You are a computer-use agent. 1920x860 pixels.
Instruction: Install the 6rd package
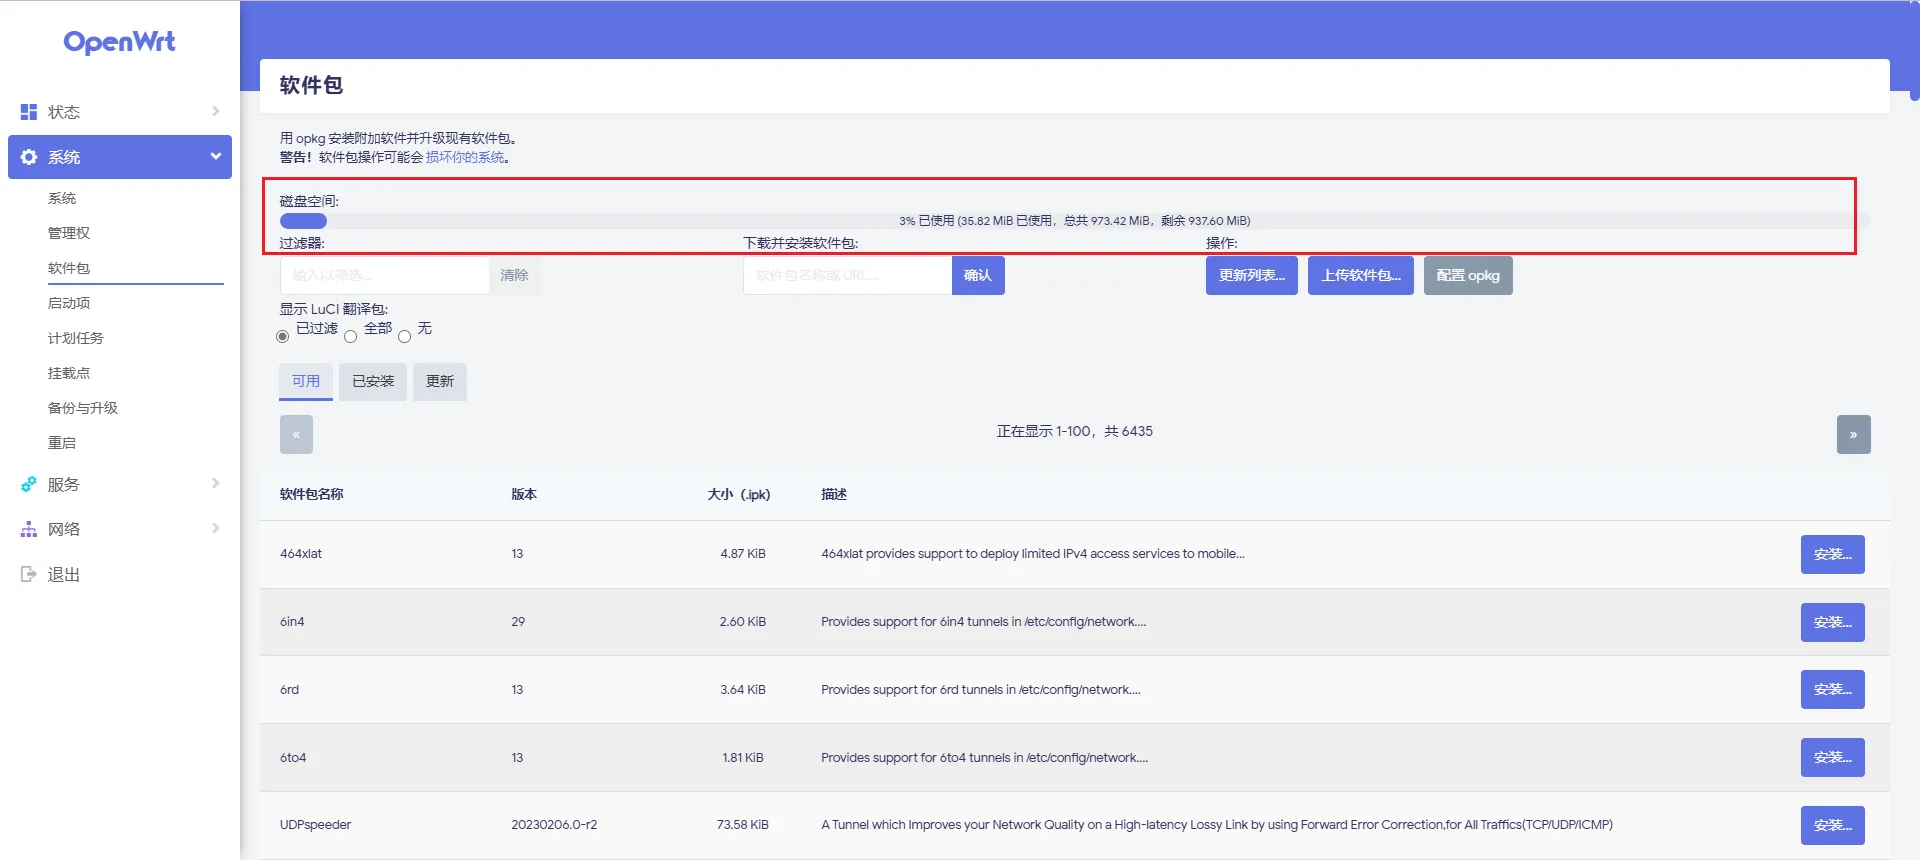coord(1833,689)
